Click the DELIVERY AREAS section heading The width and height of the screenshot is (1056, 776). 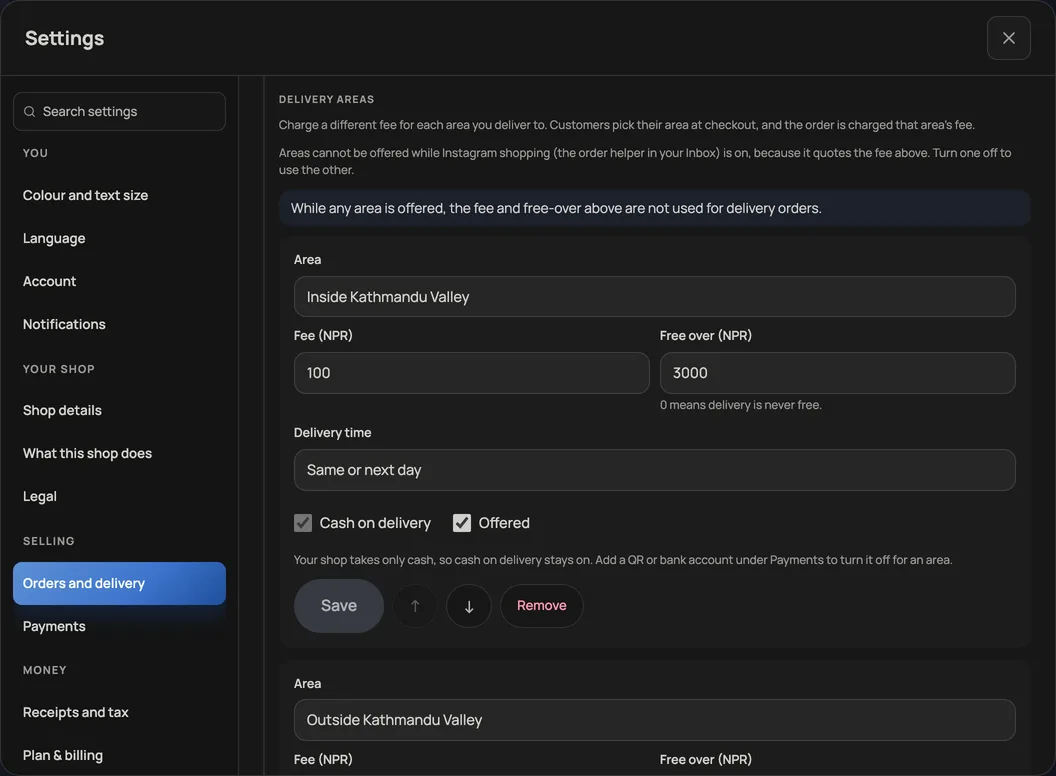(x=327, y=99)
